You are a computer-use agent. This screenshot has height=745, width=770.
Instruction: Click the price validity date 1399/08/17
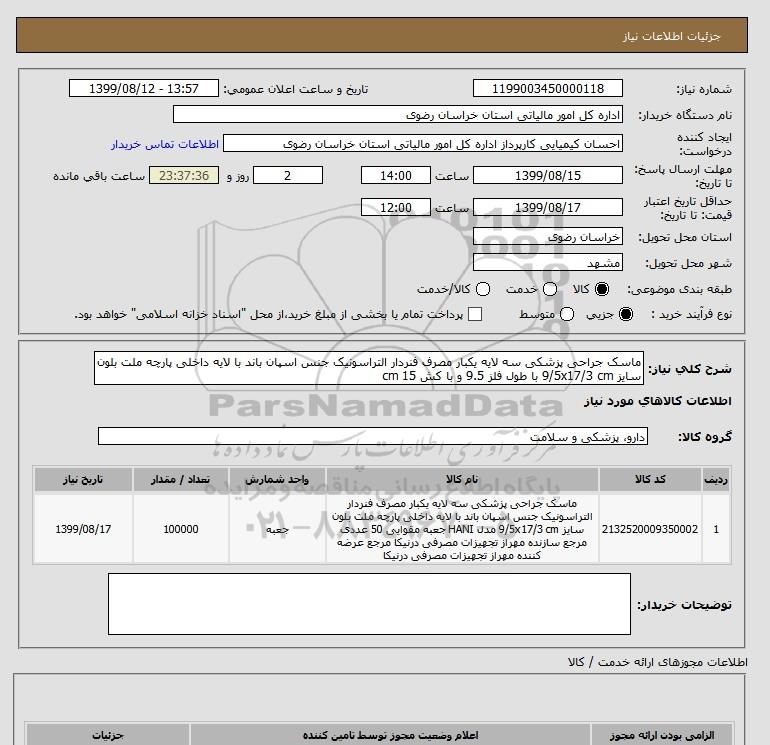[548, 207]
